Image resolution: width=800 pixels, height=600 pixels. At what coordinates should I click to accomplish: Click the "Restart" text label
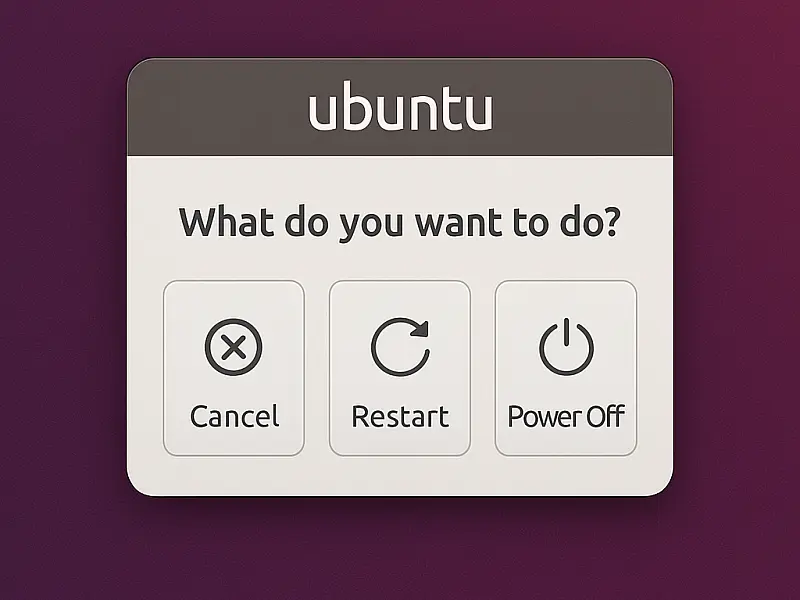(401, 416)
